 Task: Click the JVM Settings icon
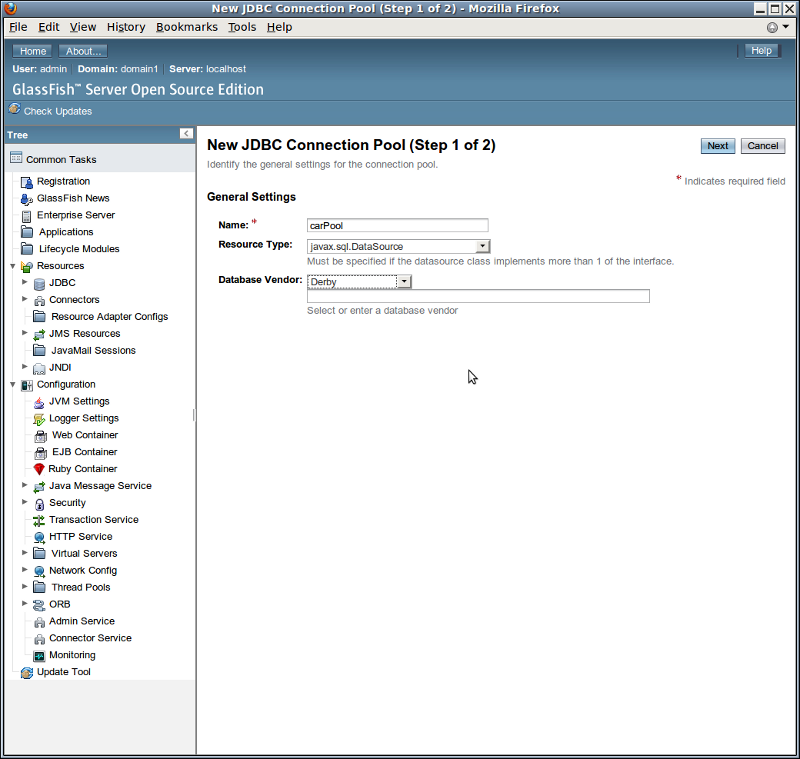coord(39,402)
